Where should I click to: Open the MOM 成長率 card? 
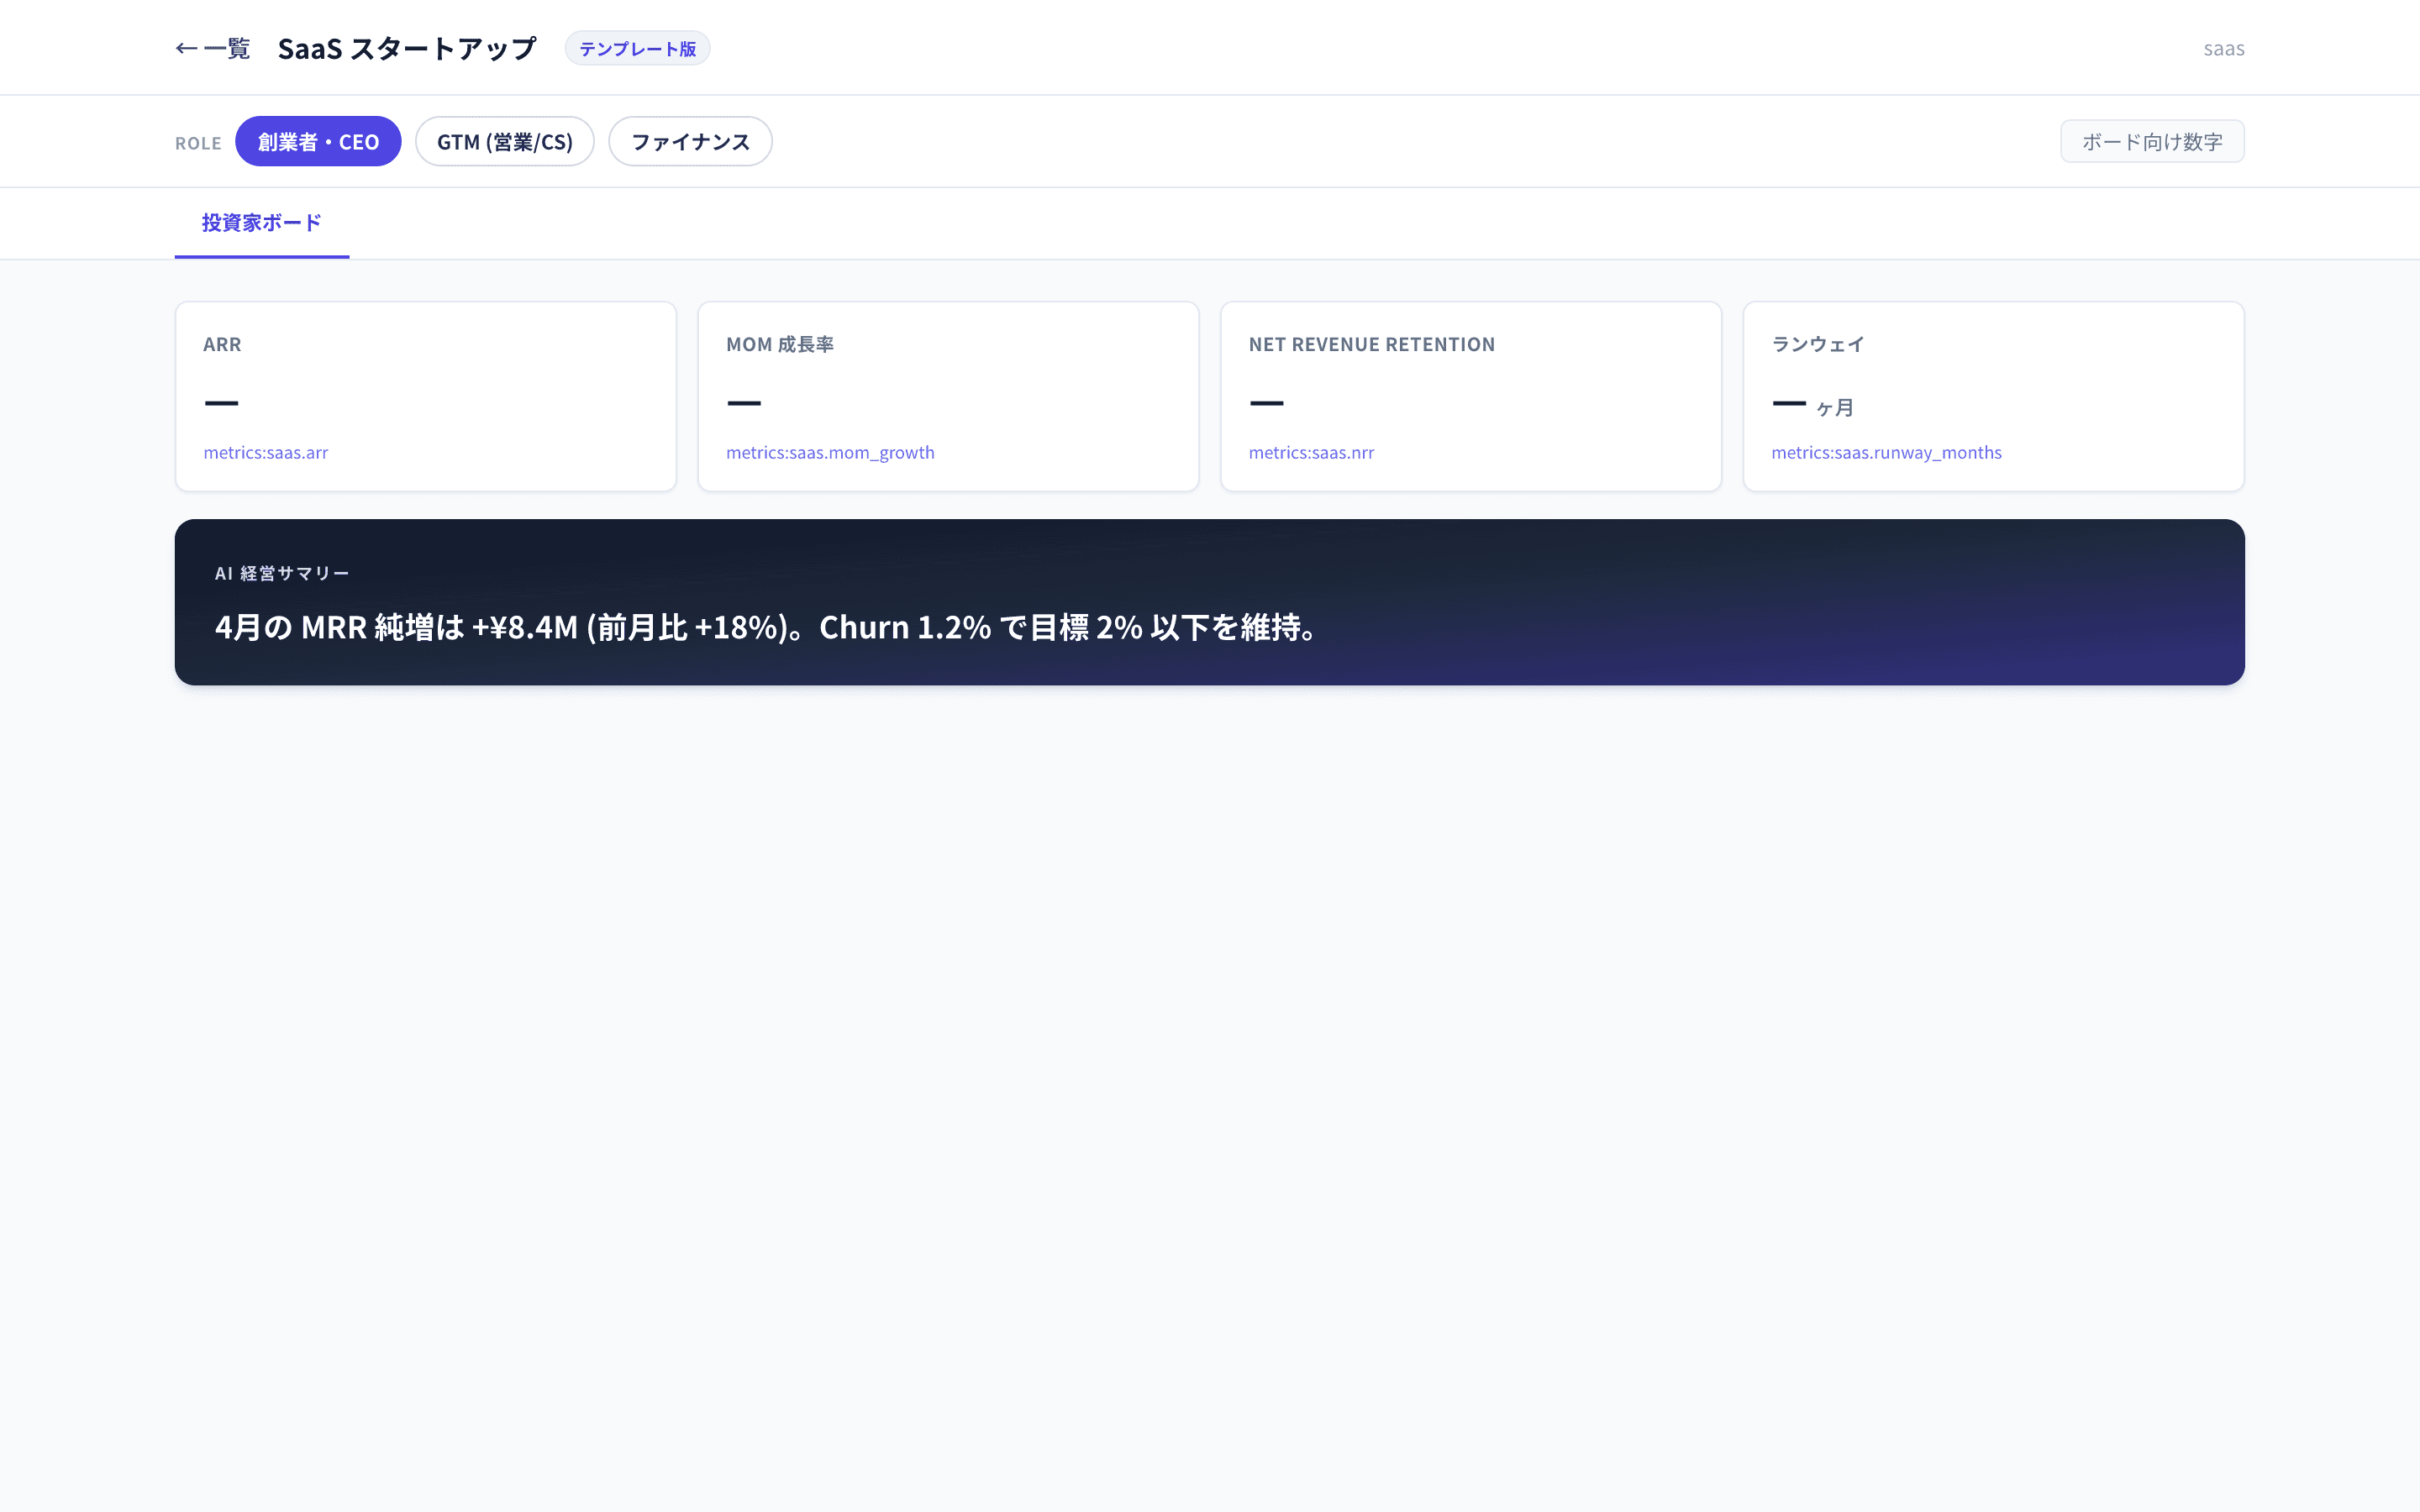(x=948, y=396)
